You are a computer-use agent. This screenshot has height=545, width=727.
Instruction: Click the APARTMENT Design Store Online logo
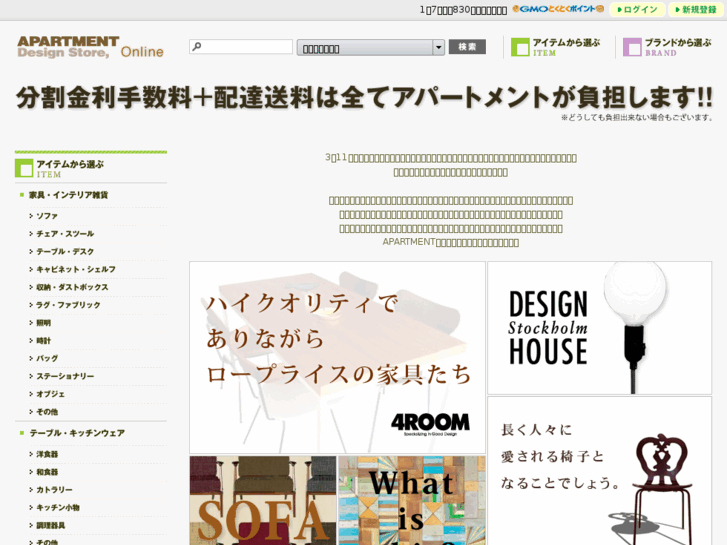tap(90, 47)
